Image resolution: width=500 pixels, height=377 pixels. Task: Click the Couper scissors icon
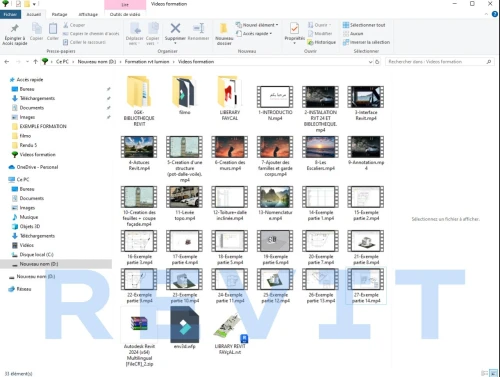[66, 25]
